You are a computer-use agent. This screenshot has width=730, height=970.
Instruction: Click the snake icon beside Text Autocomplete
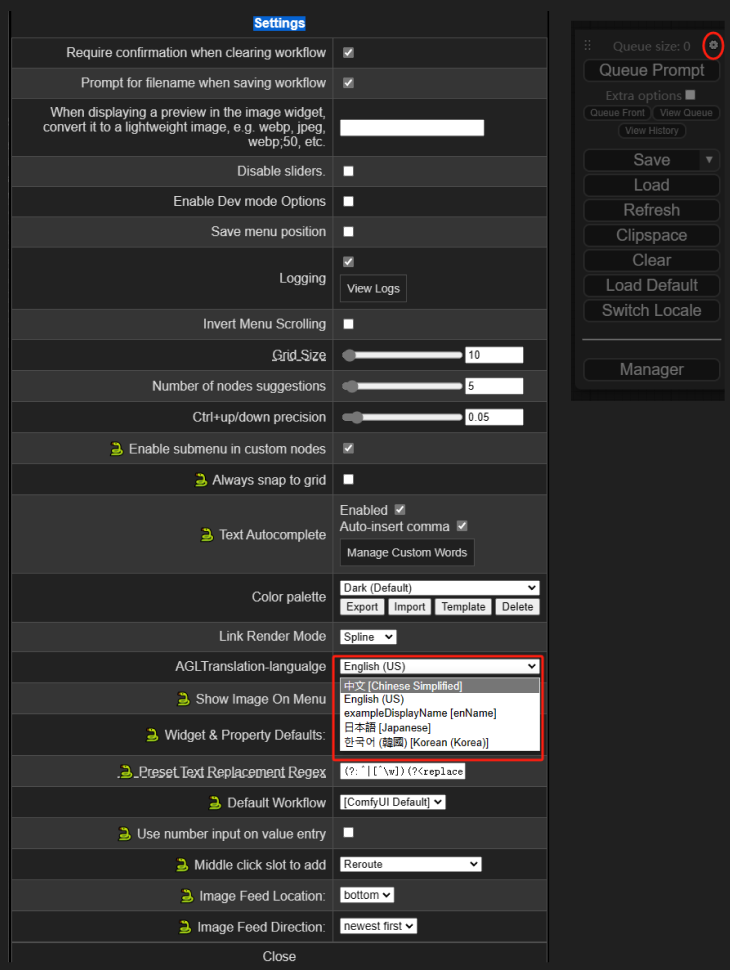[x=207, y=535]
